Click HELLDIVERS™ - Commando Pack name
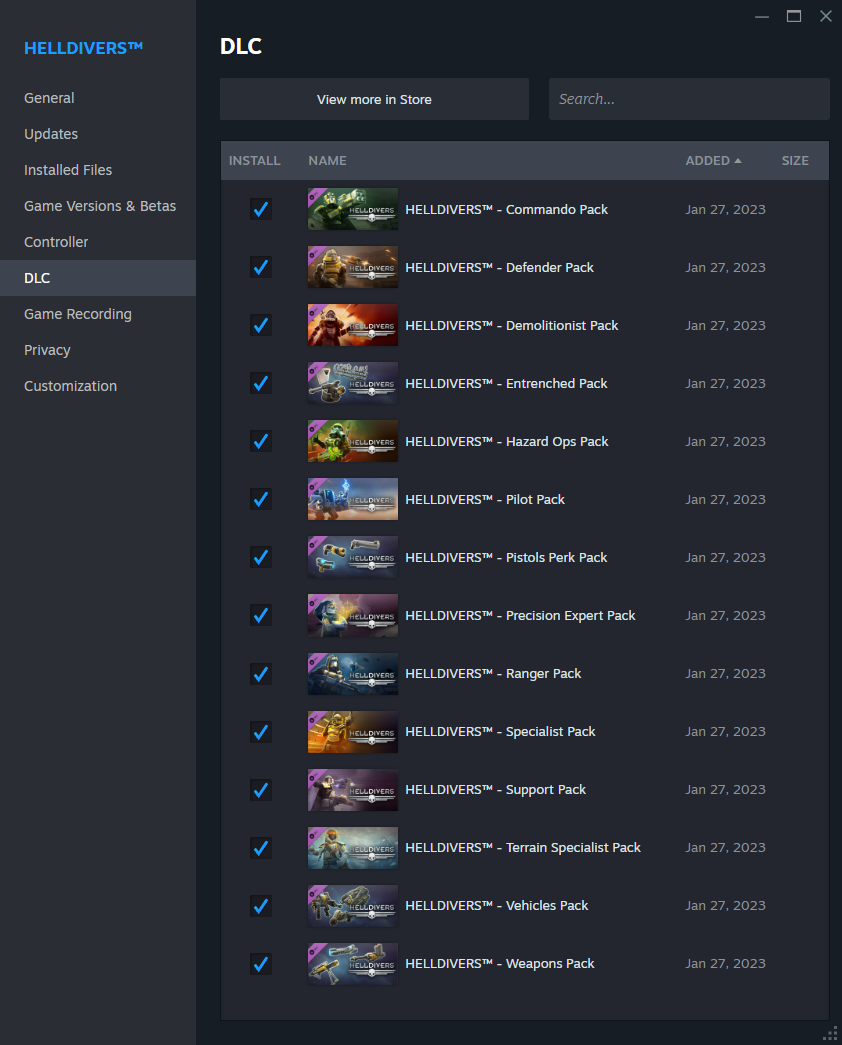 point(507,209)
